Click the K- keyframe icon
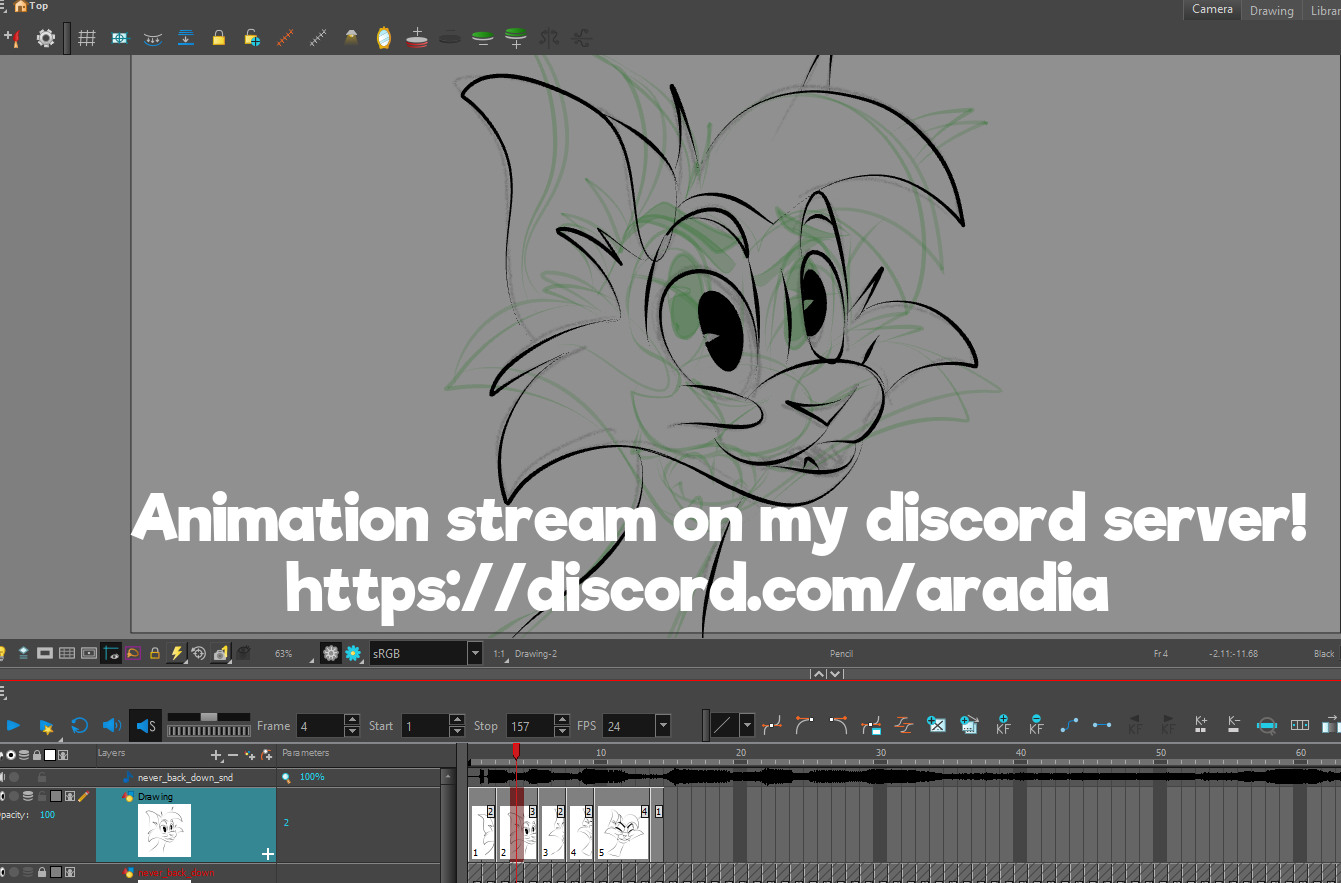 1234,724
